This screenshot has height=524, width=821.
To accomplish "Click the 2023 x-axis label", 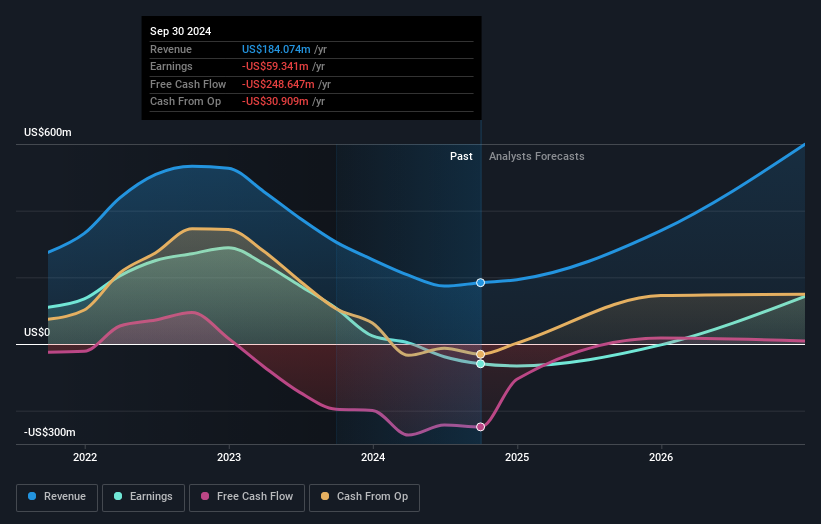I will click(x=229, y=458).
